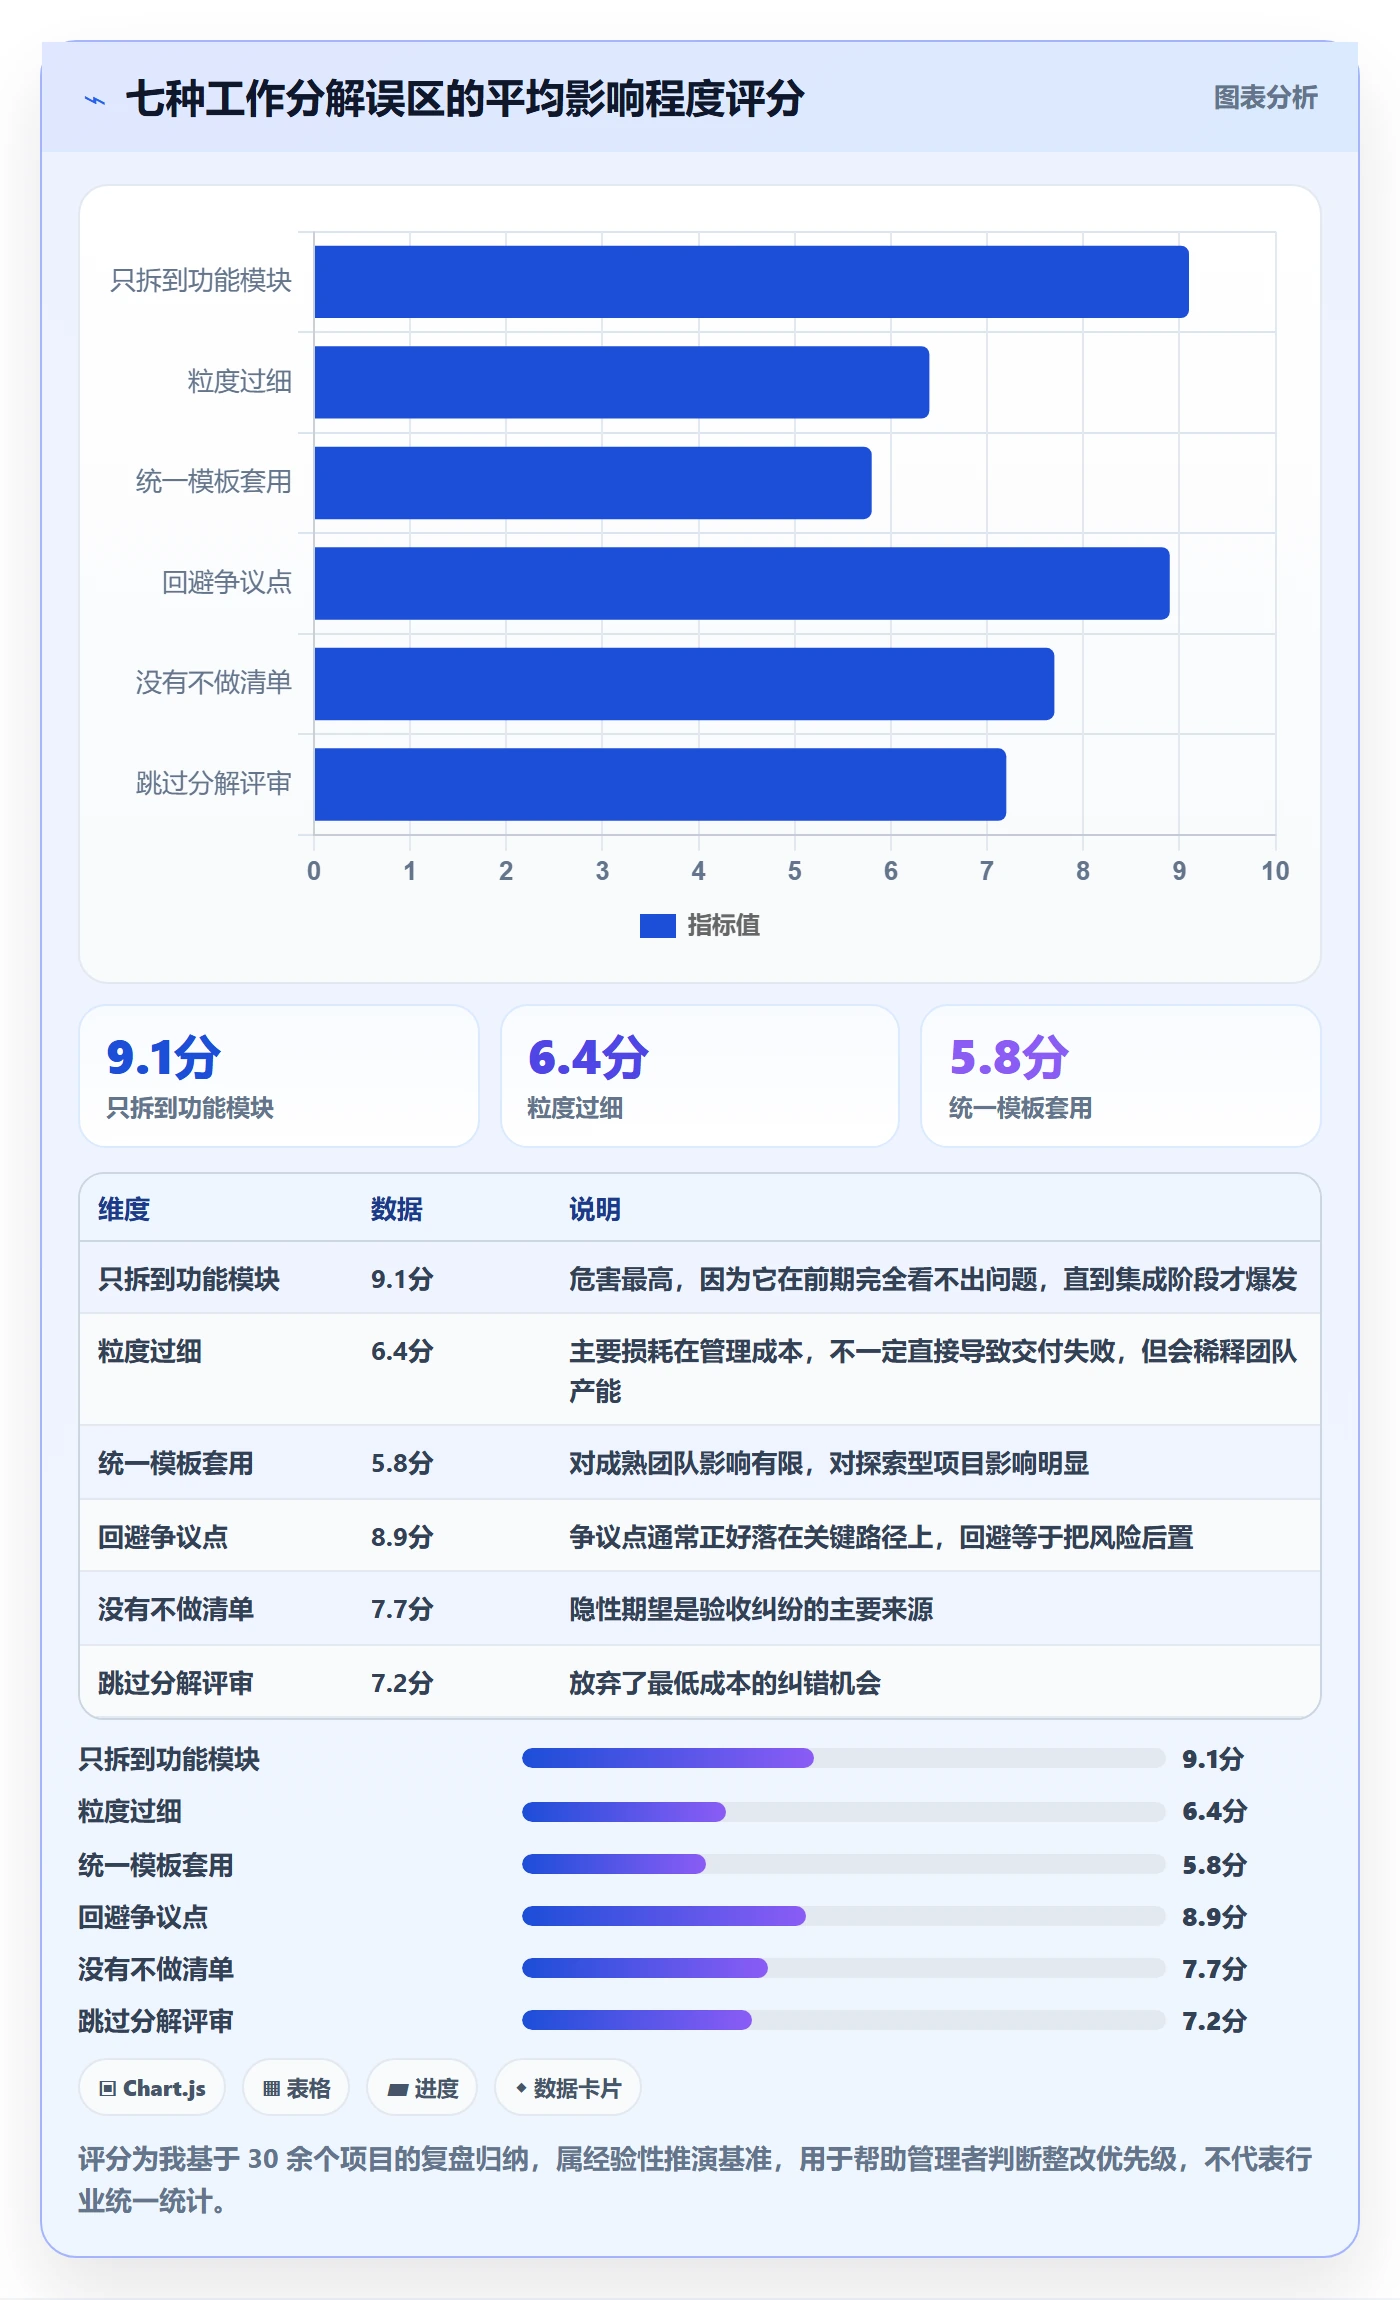Click the 数据 table column header

coord(397,1210)
